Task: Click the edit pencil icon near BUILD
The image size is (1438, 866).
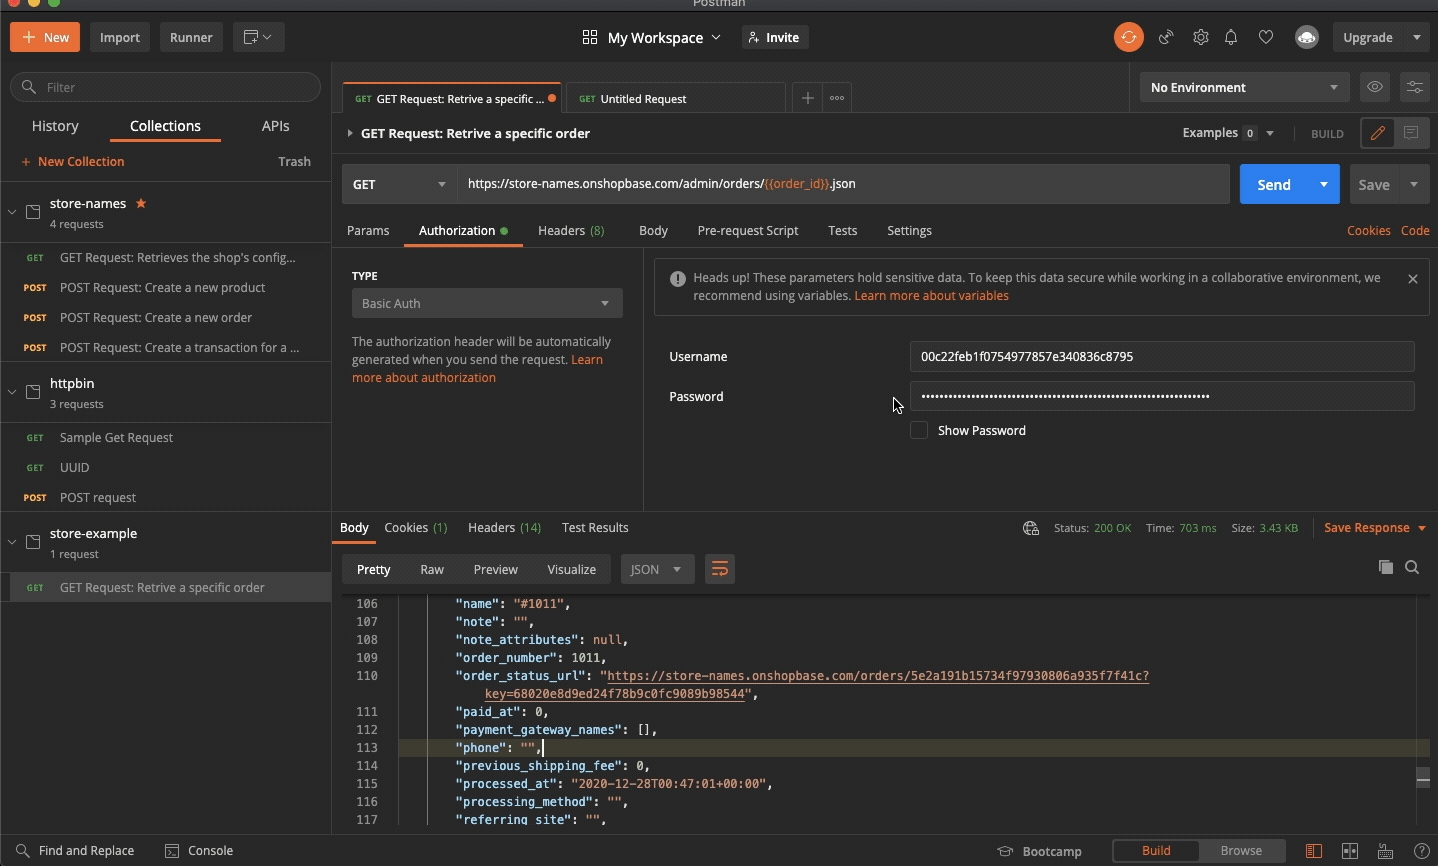Action: pos(1377,133)
